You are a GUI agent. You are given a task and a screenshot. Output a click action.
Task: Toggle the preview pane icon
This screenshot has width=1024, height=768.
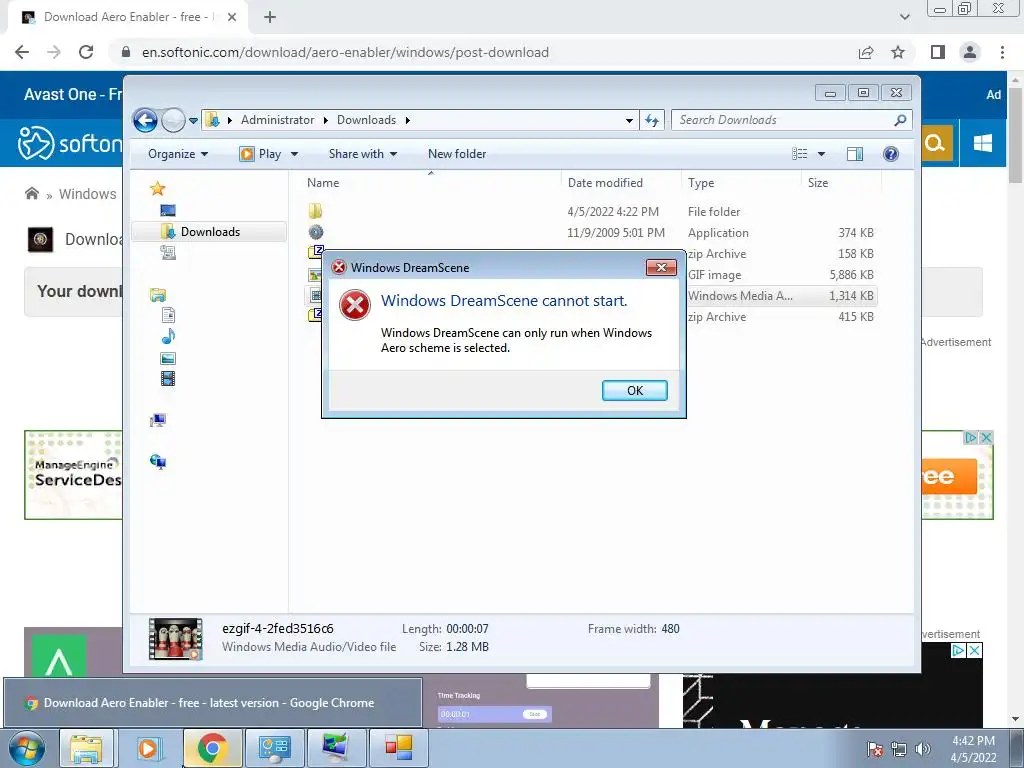click(x=854, y=154)
